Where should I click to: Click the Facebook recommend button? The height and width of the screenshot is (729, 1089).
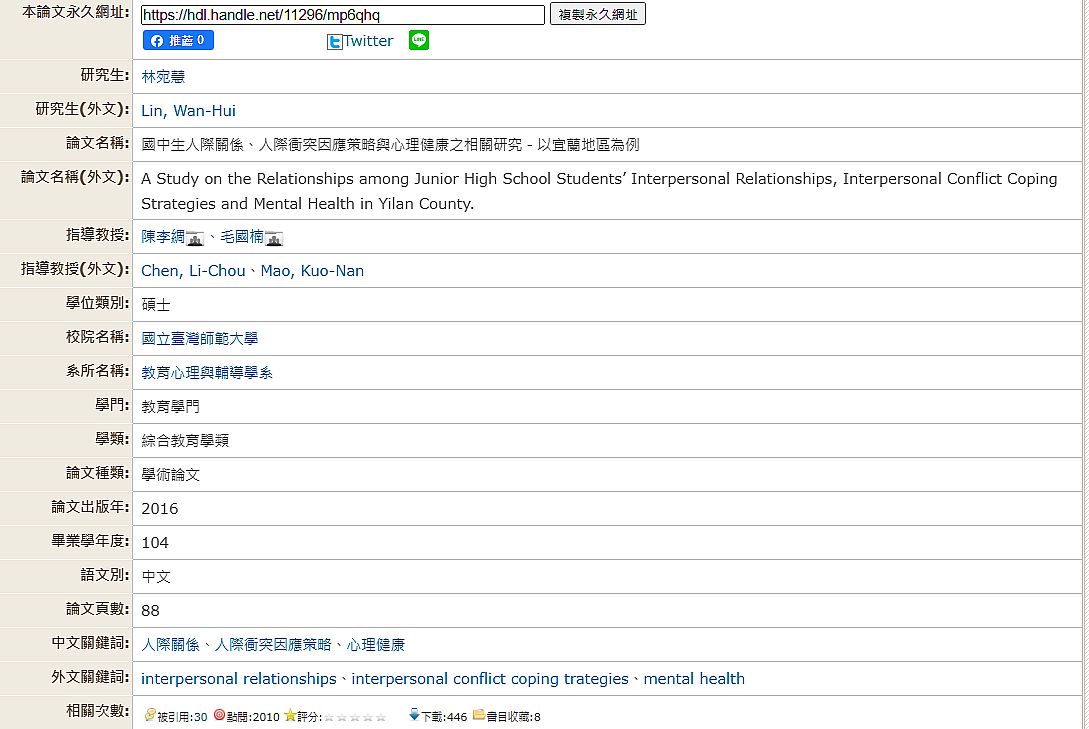coord(178,41)
